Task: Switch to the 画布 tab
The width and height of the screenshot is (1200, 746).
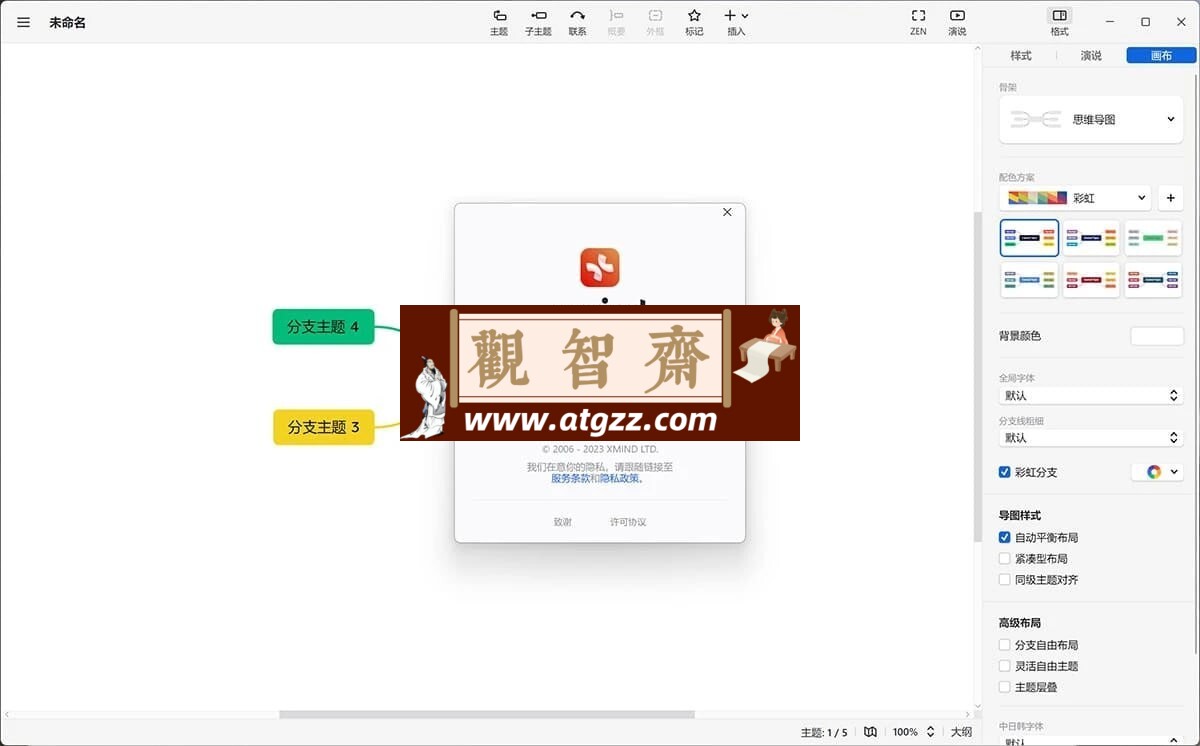Action: click(x=1161, y=56)
